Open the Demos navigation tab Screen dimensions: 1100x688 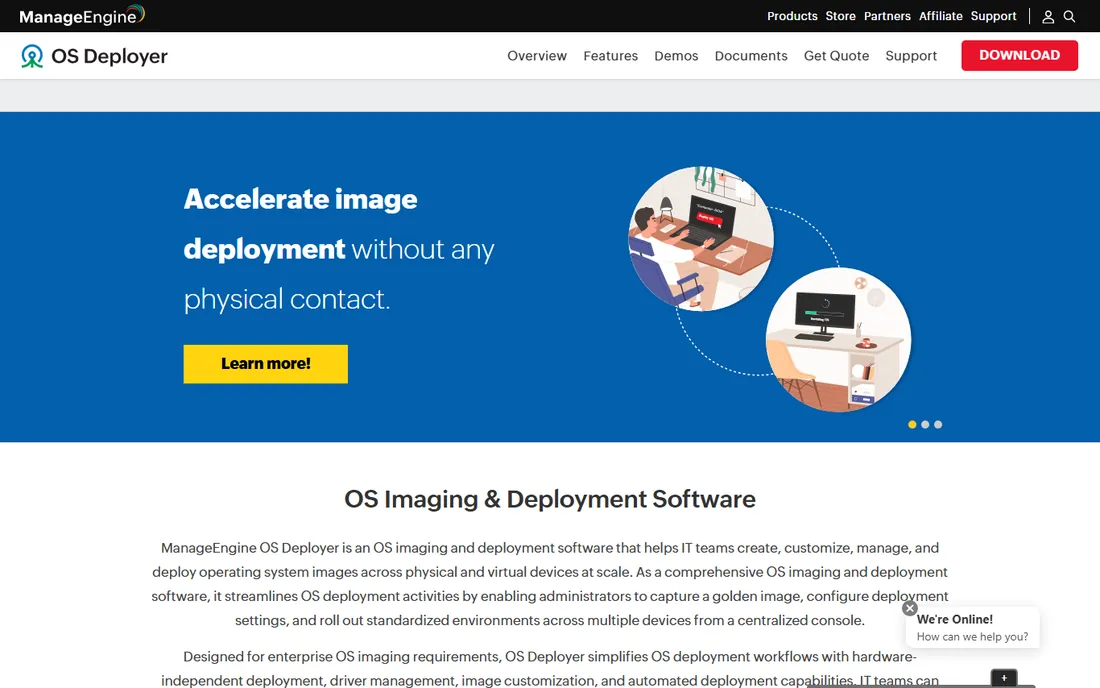676,55
